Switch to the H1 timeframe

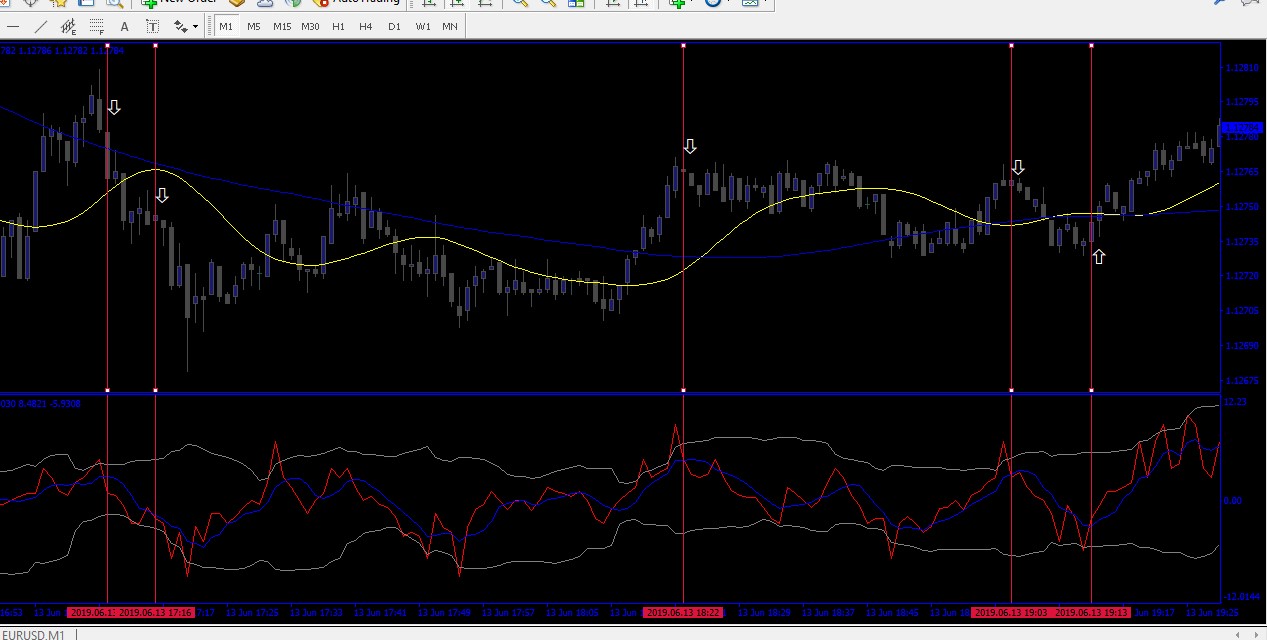(338, 26)
